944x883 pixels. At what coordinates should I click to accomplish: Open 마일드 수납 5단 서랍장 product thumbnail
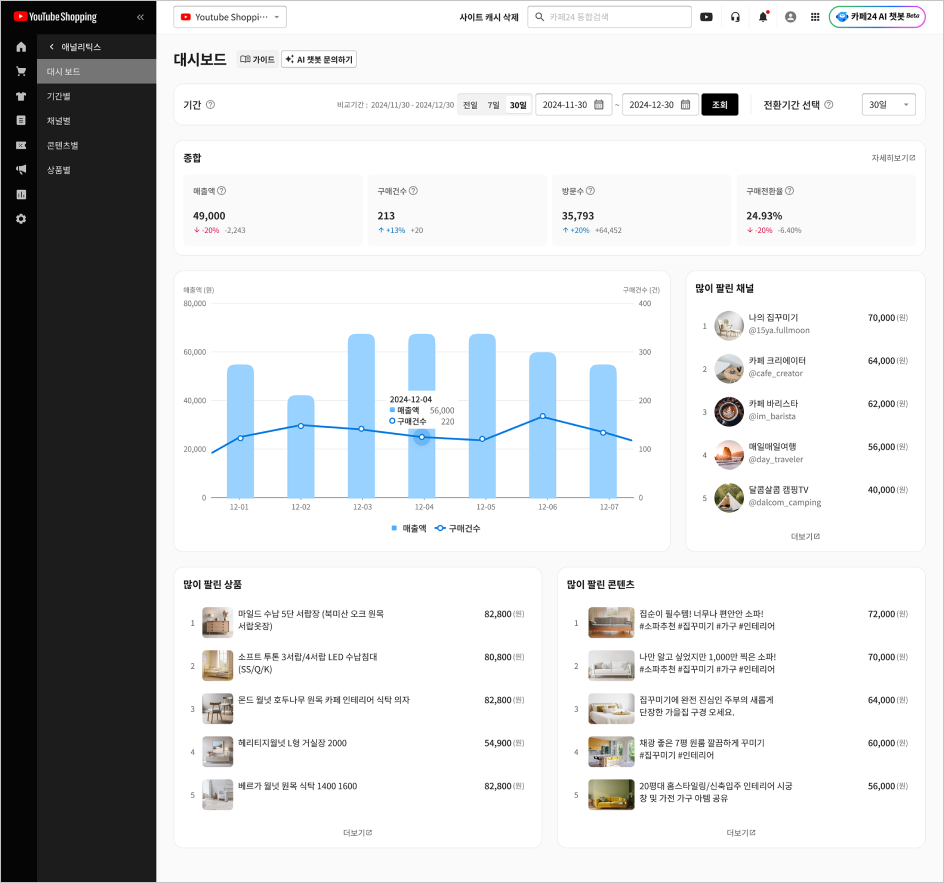coord(217,622)
